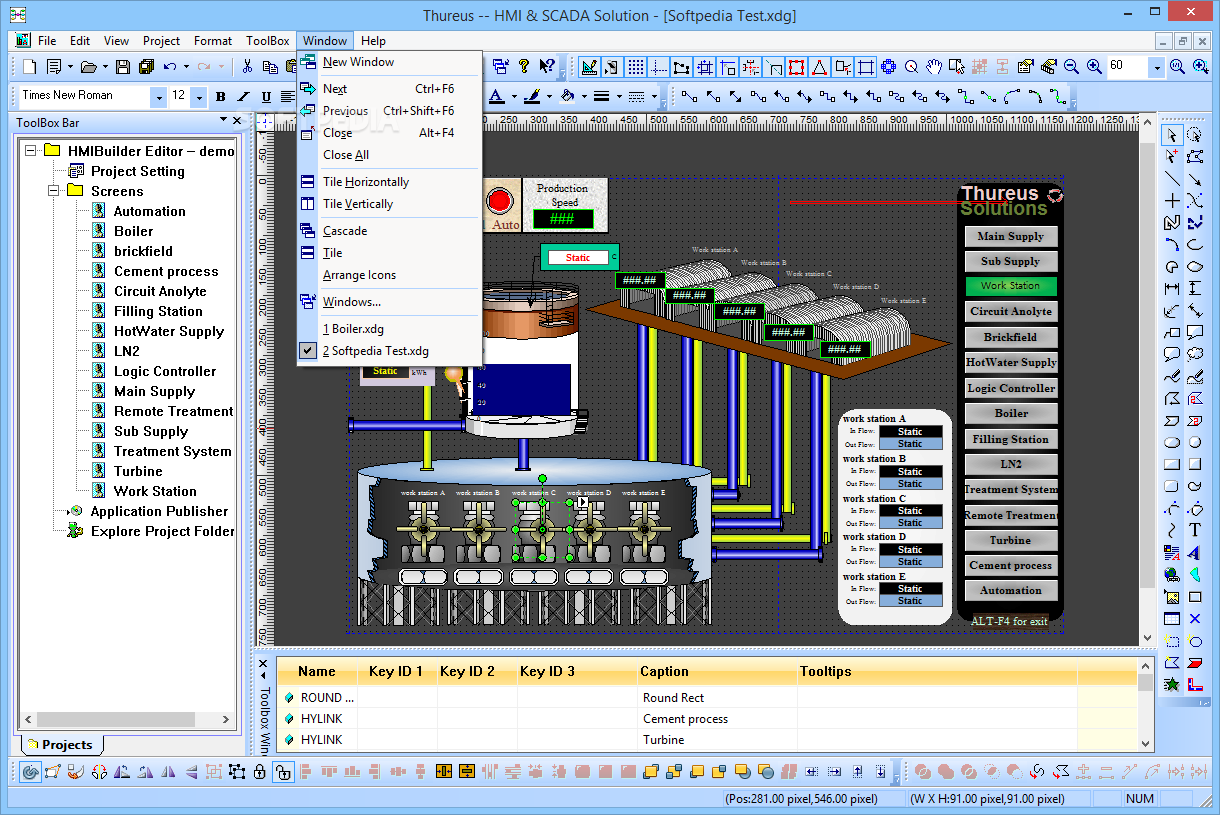Click the green Work Station canvas button
Screen dimensions: 1220x815
[x=1010, y=286]
